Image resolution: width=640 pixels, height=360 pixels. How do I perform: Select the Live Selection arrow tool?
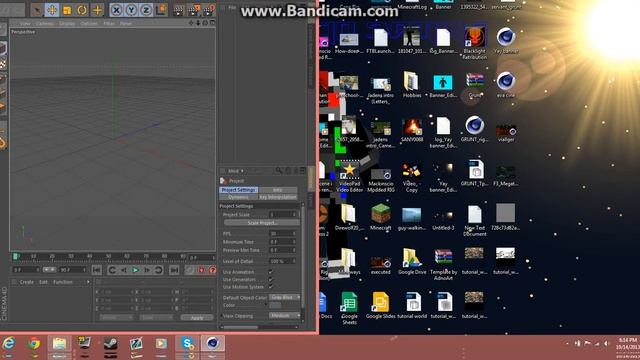pyautogui.click(x=38, y=10)
